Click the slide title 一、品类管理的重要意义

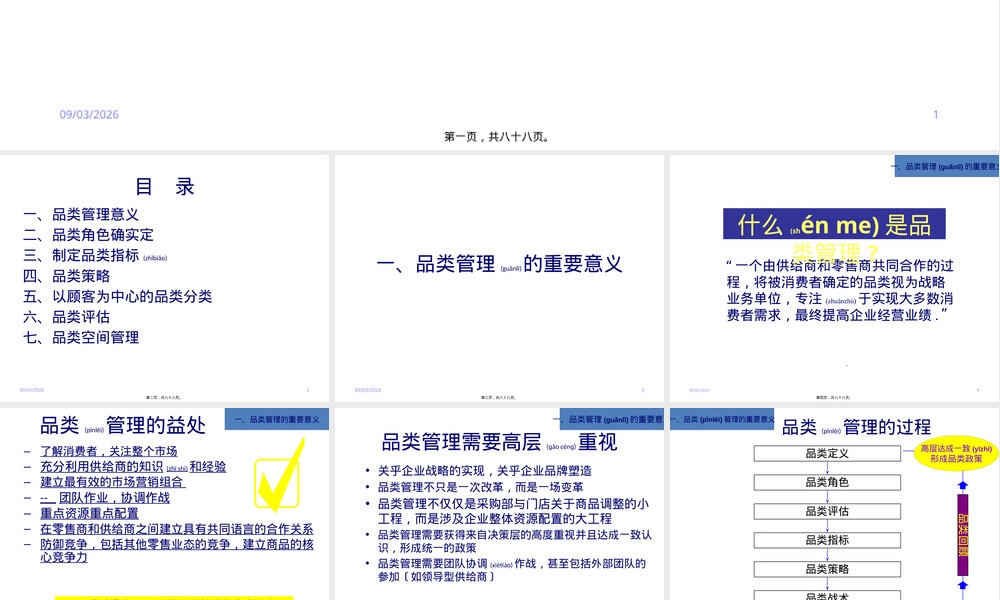[x=499, y=264]
